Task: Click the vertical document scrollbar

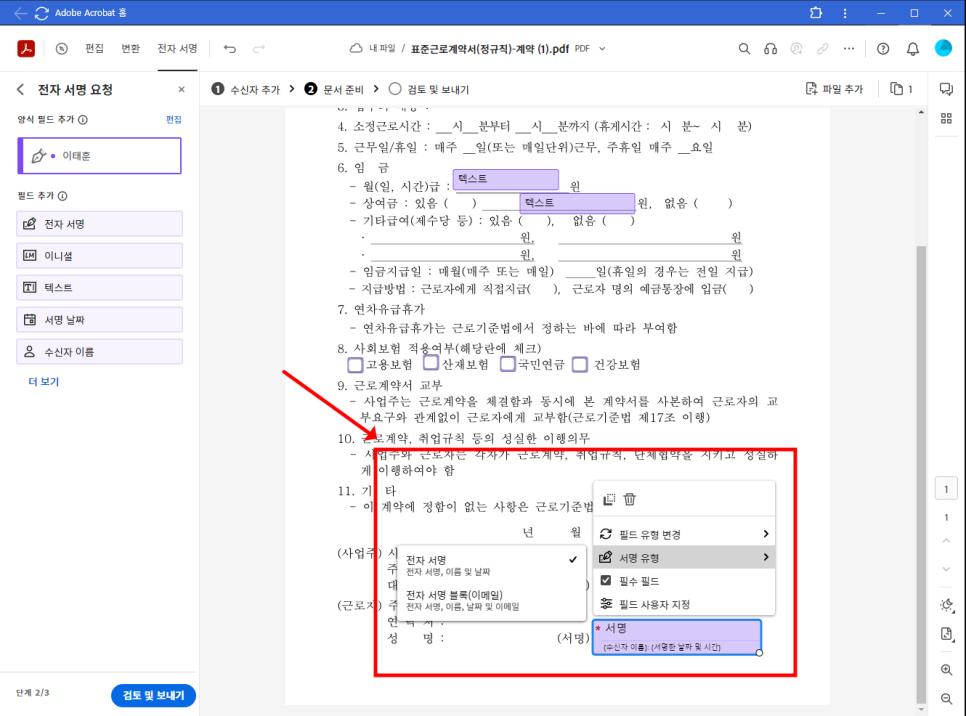Action: [x=921, y=474]
